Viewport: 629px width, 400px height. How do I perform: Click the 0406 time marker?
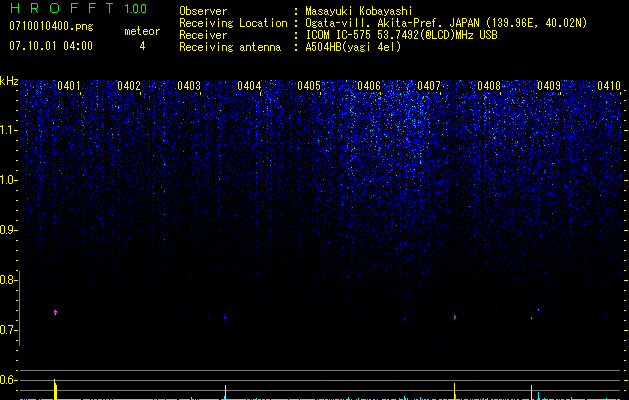[369, 86]
